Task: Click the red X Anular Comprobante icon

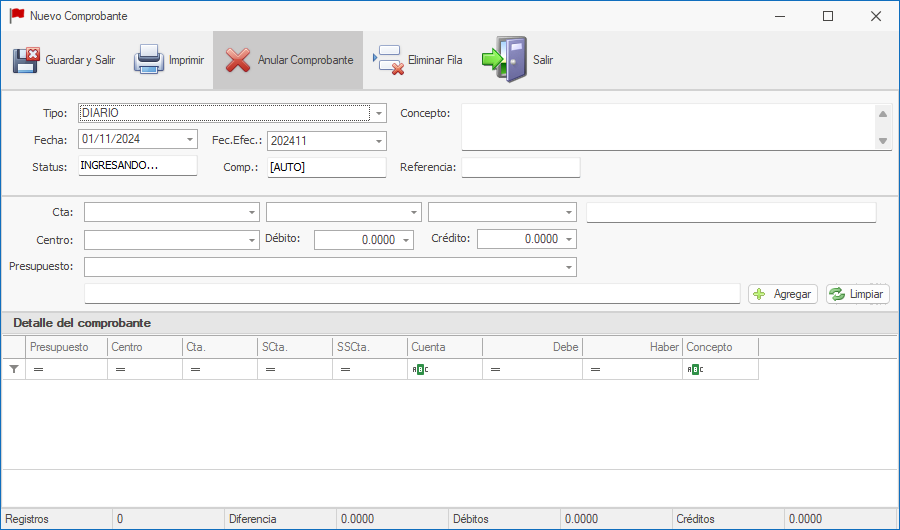Action: [x=238, y=60]
